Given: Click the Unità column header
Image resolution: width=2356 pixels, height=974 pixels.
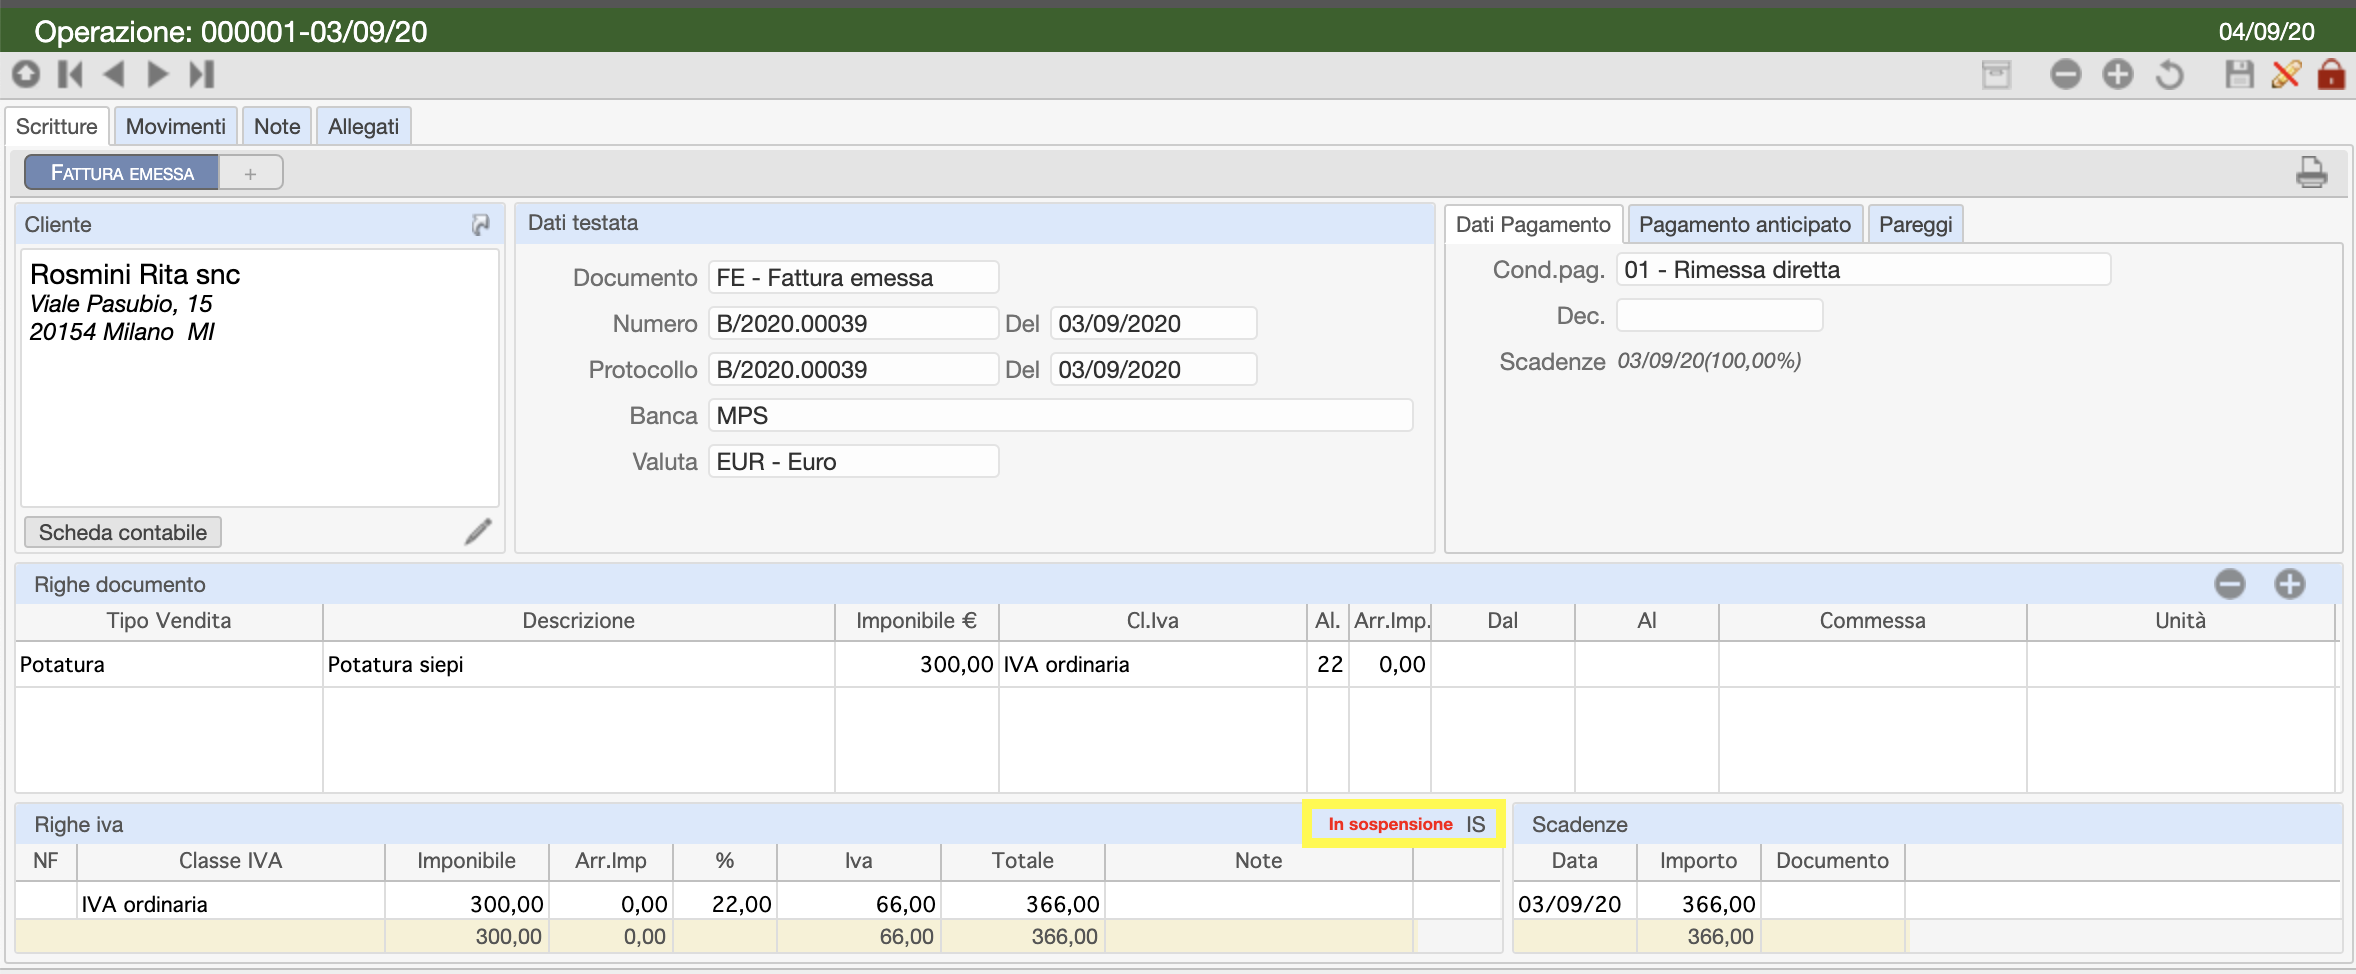Looking at the screenshot, I should click(2180, 621).
